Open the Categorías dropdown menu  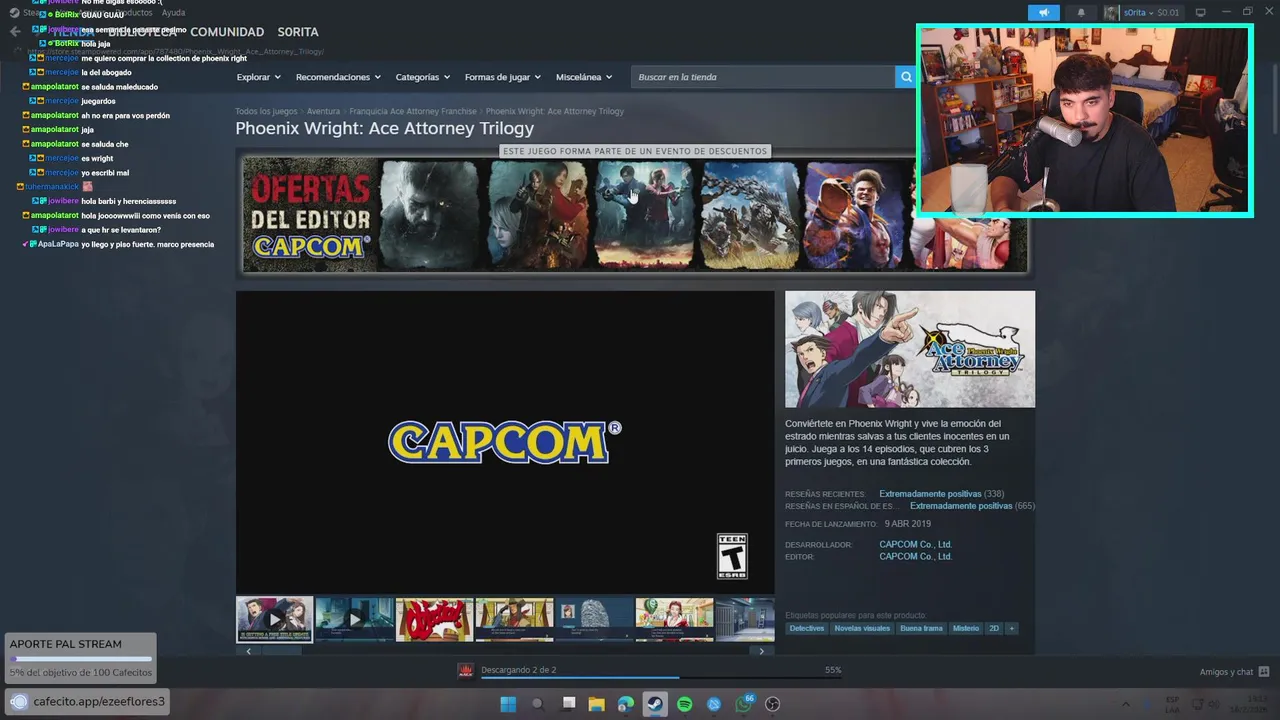pos(422,77)
